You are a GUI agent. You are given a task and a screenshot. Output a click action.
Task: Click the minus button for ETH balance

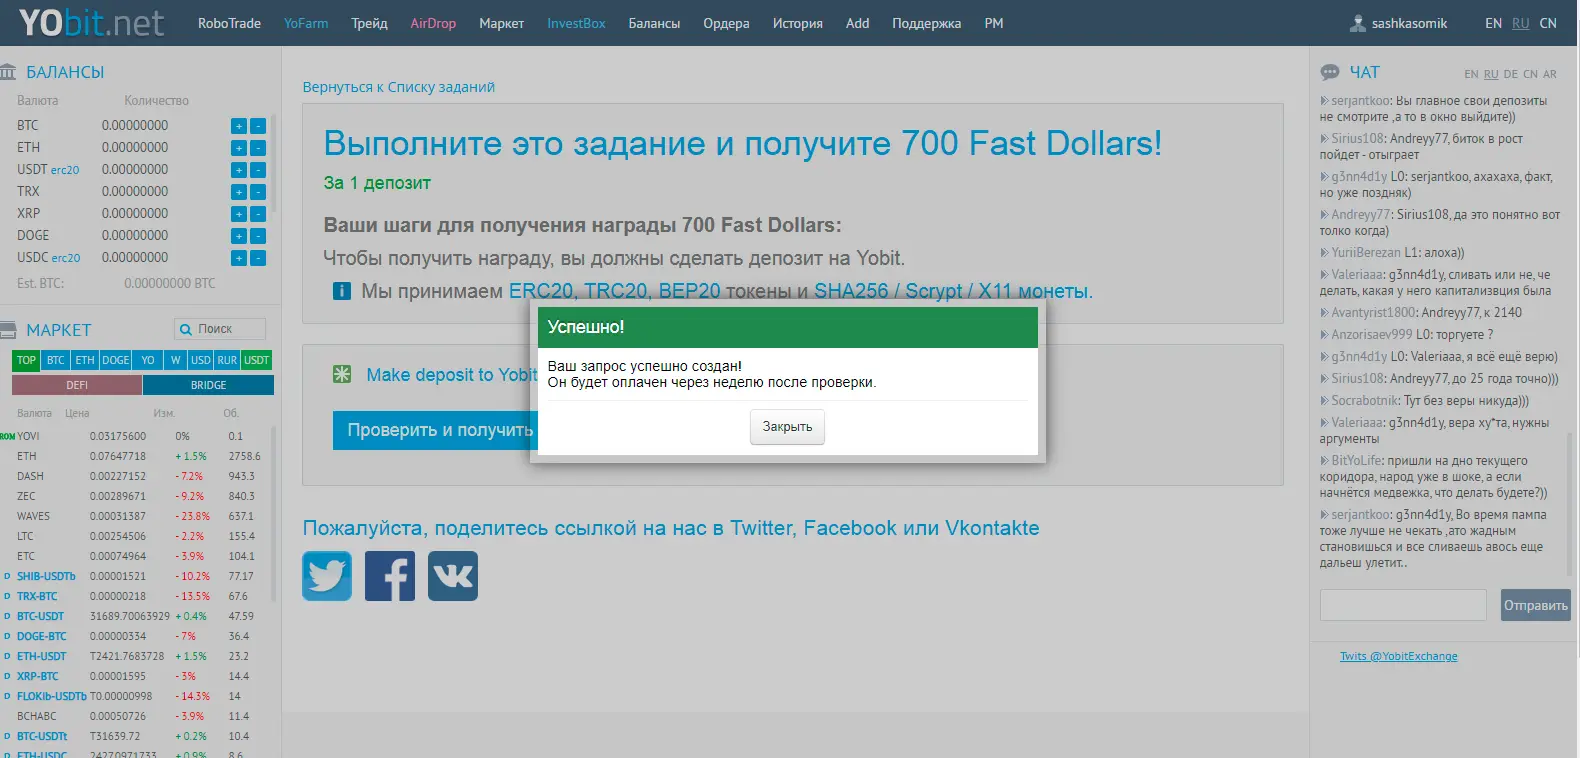pyautogui.click(x=258, y=148)
